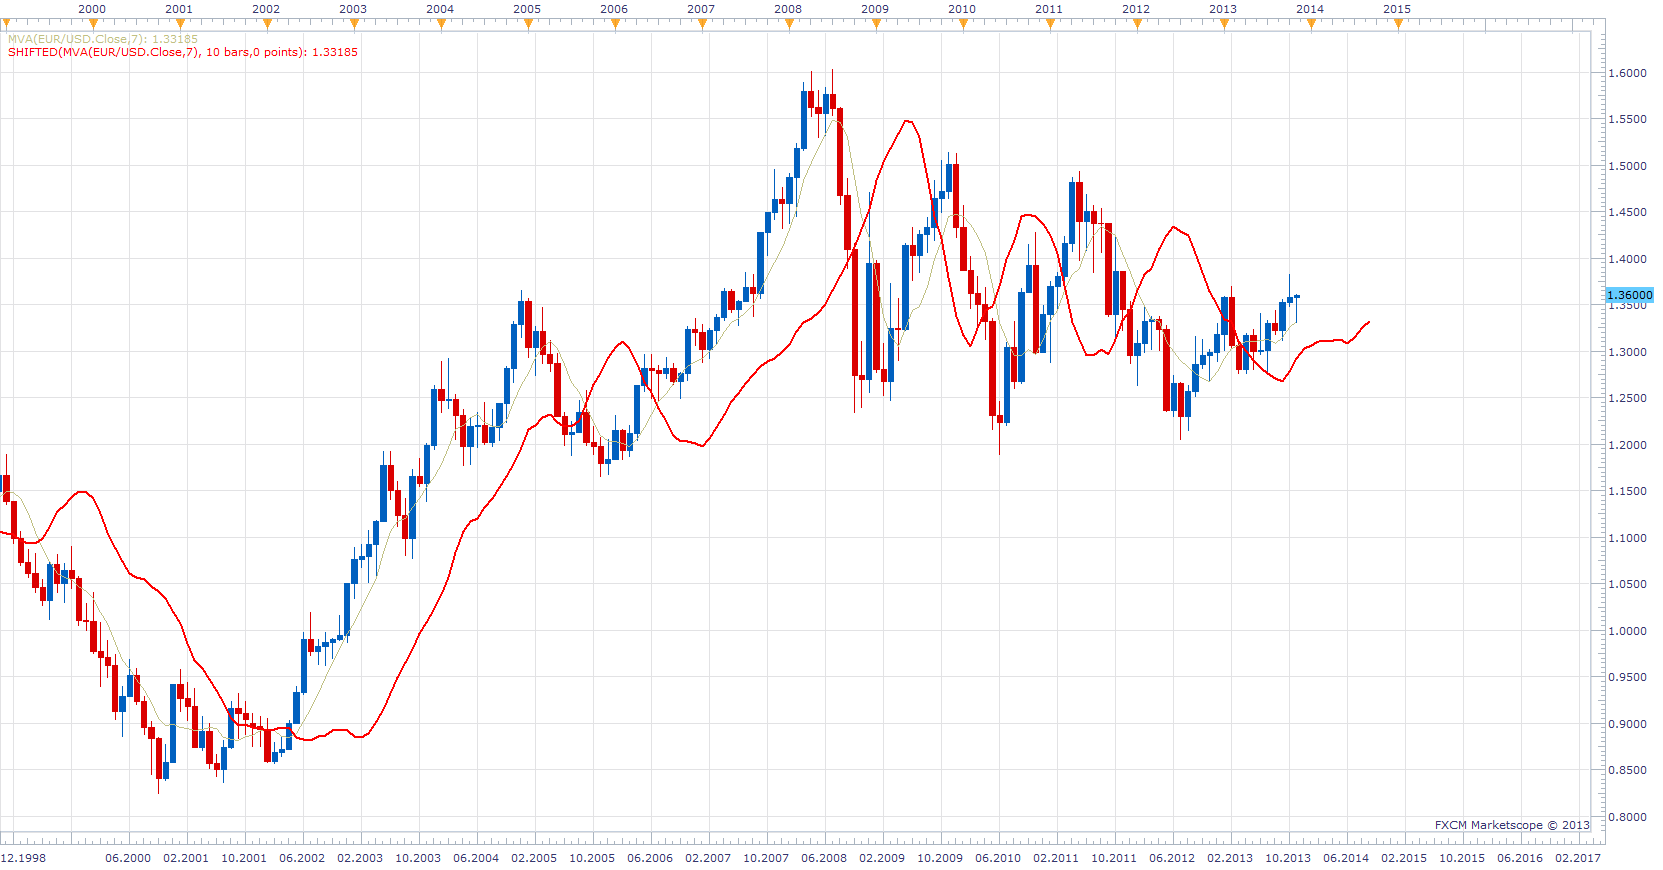Click the orange triangle under 2004
This screenshot has width=1663, height=870.
pyautogui.click(x=441, y=24)
